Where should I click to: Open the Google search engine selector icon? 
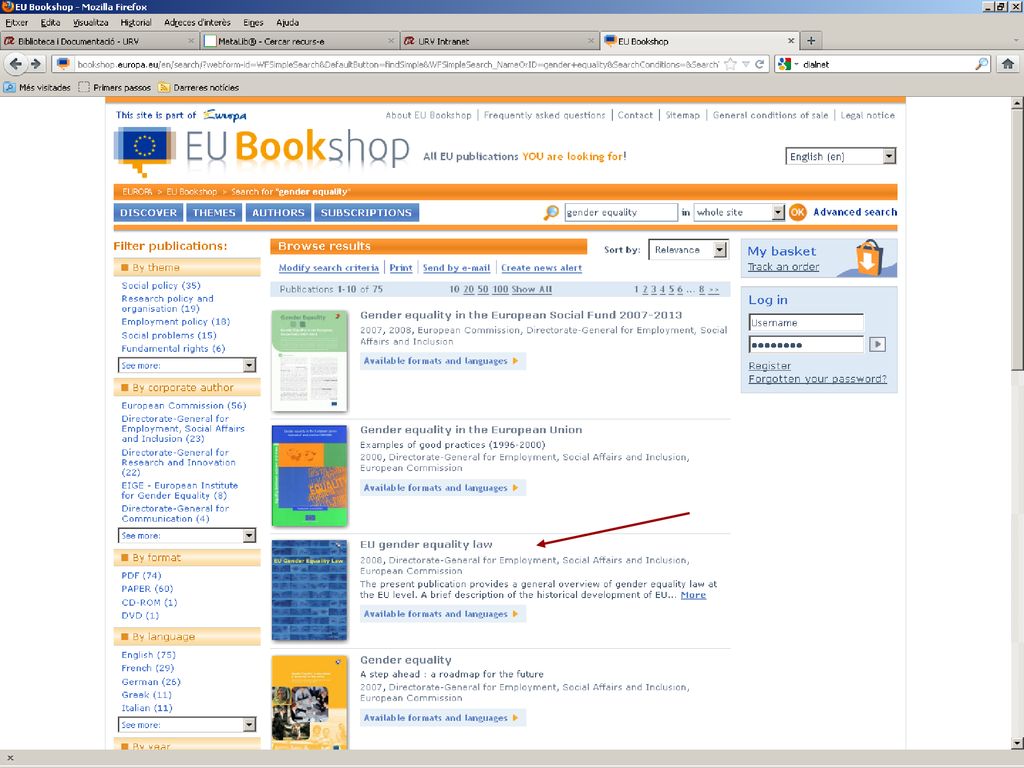(x=785, y=64)
